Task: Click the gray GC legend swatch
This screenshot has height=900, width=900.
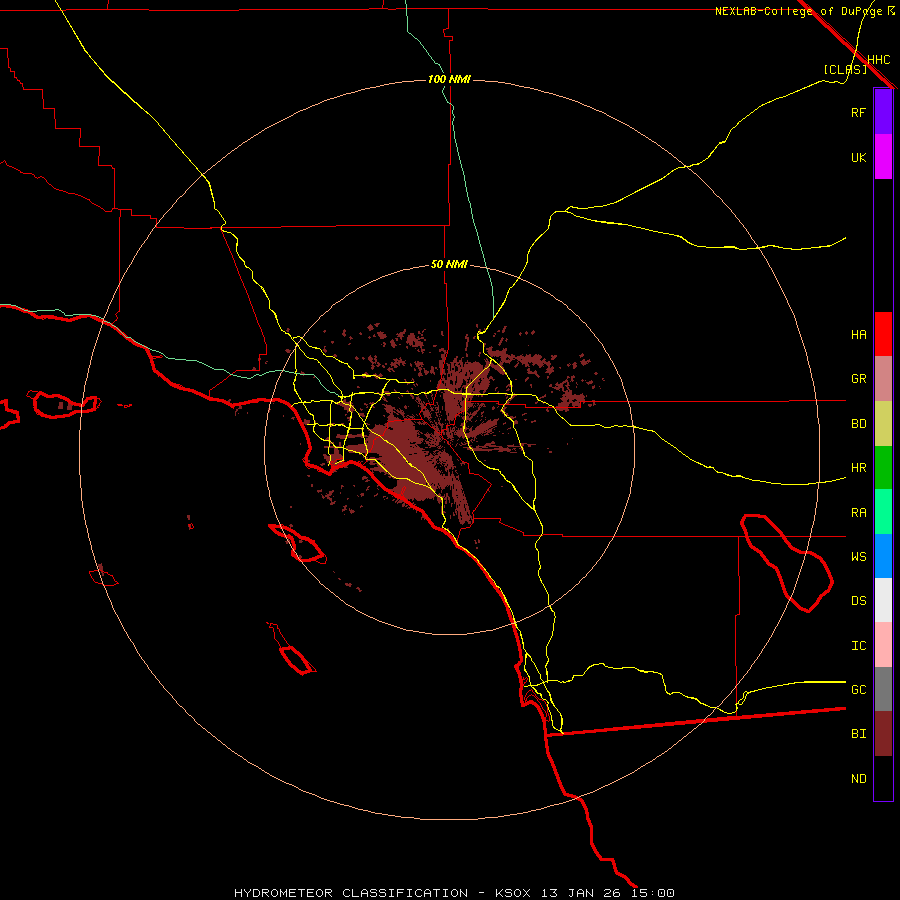Action: [x=883, y=689]
